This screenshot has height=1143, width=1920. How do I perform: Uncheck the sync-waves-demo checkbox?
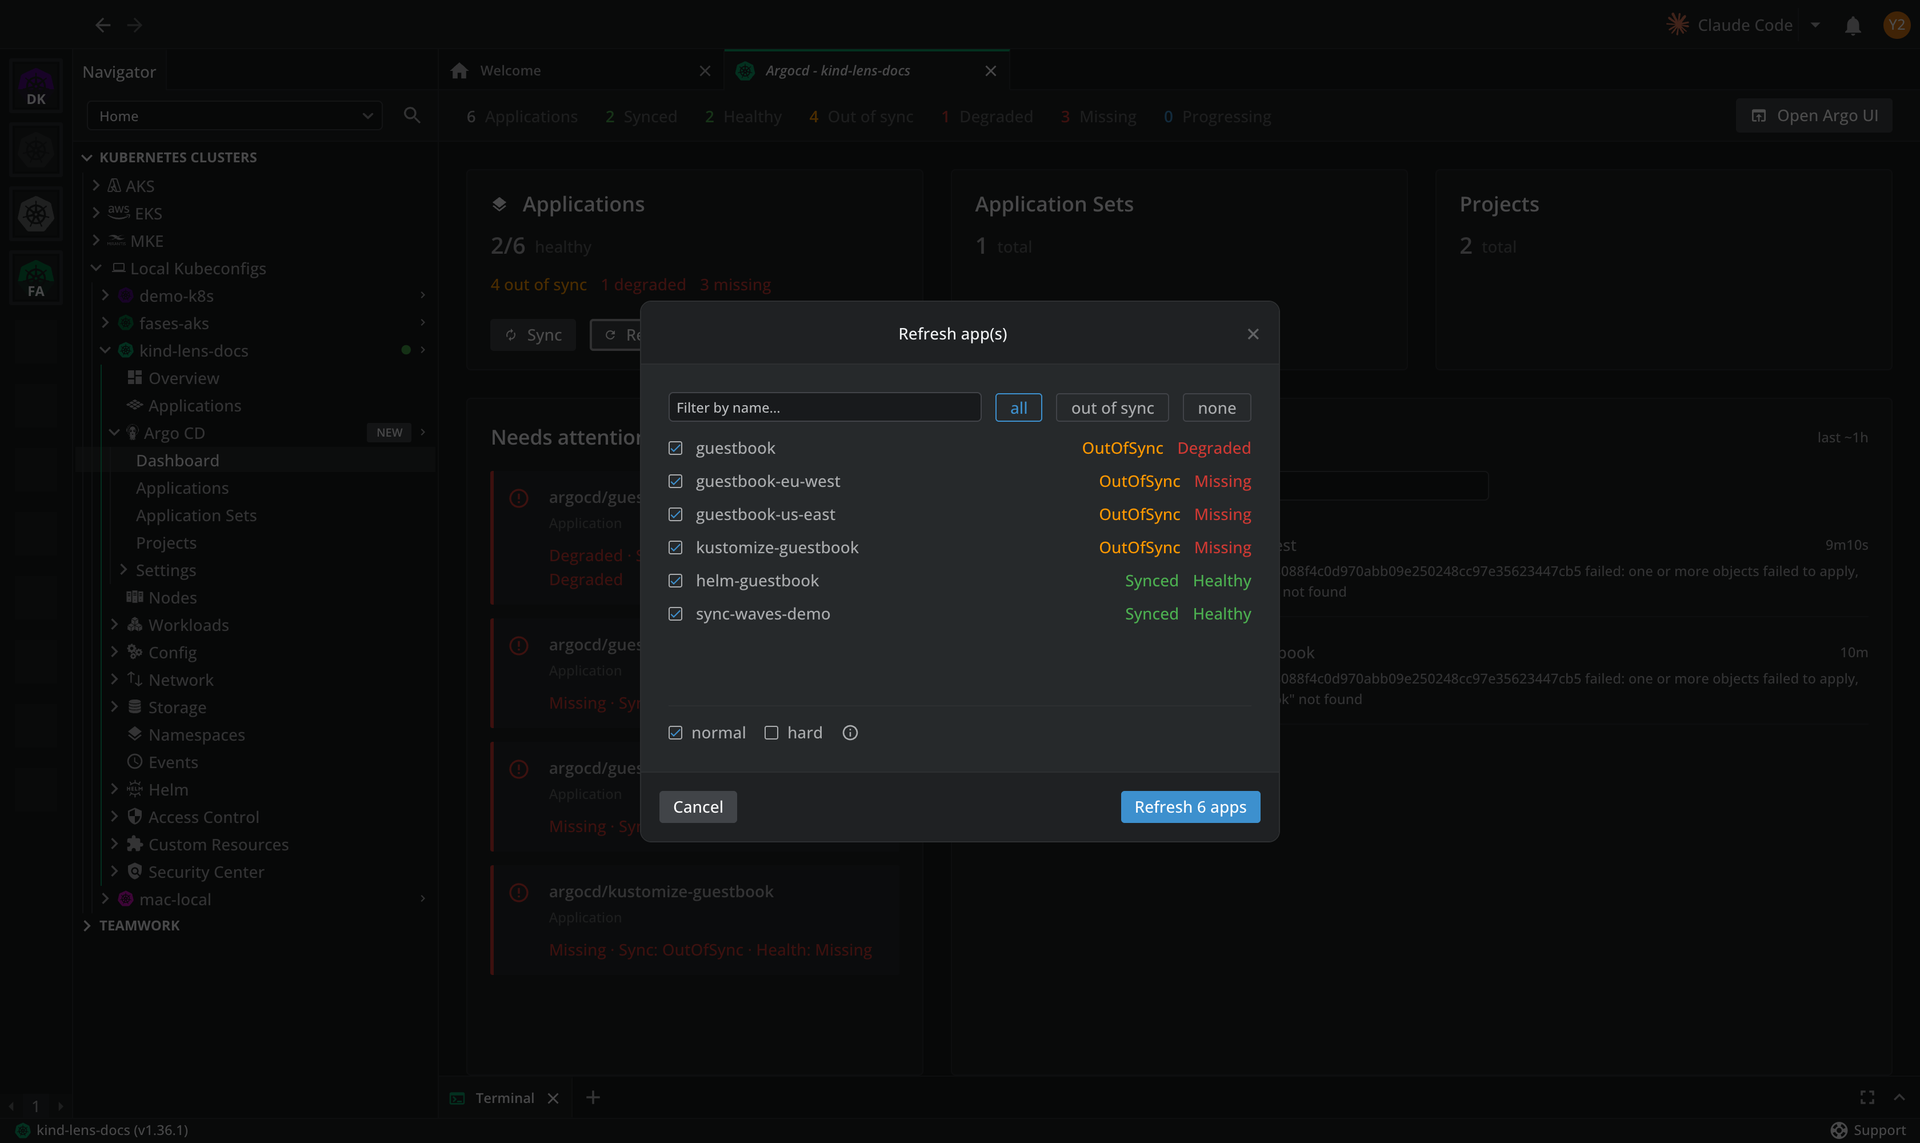(x=676, y=613)
